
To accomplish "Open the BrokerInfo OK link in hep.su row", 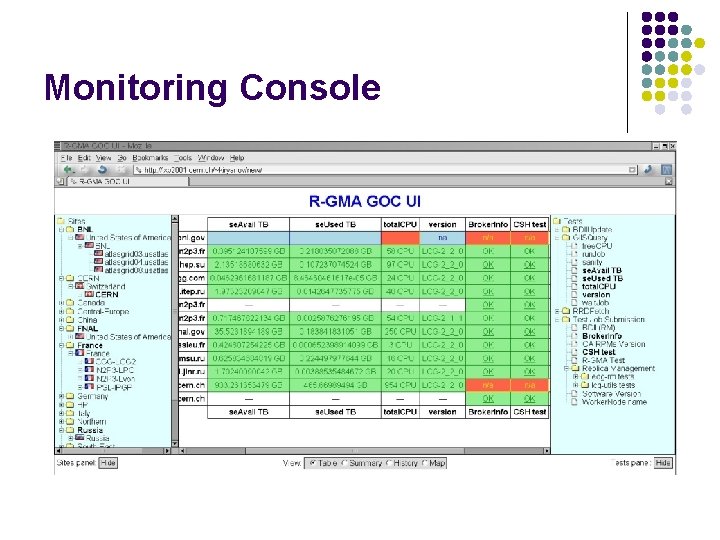I will (x=488, y=265).
